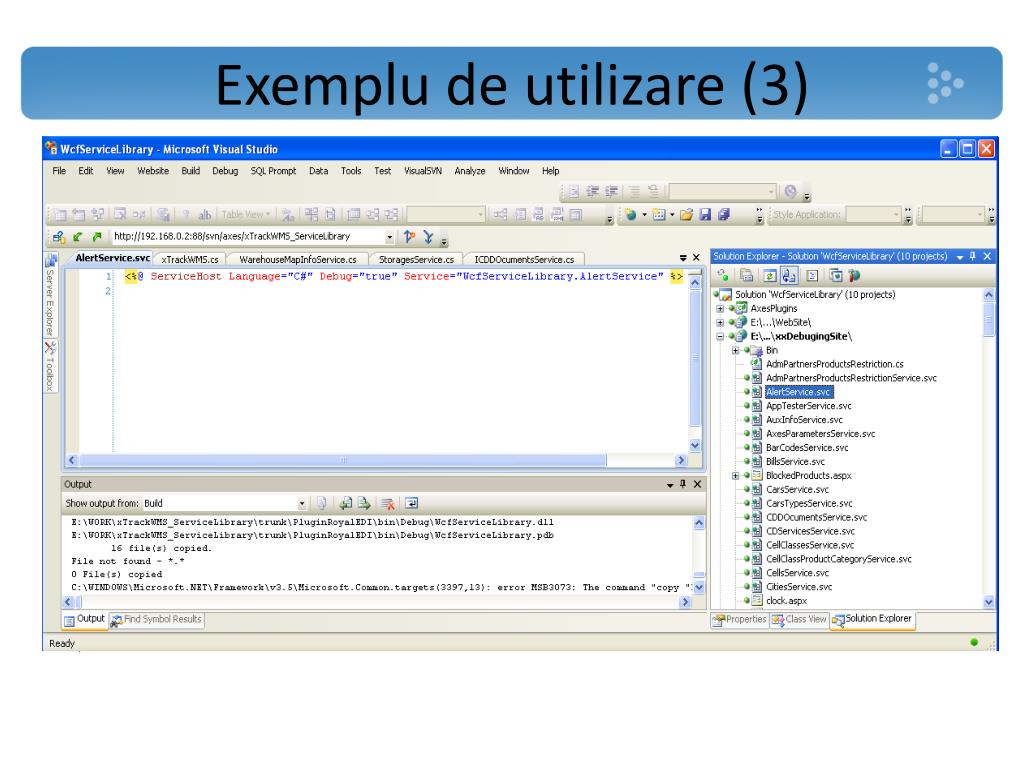Click the New Web Site toolbar icon
1024x768 pixels.
pyautogui.click(x=630, y=215)
